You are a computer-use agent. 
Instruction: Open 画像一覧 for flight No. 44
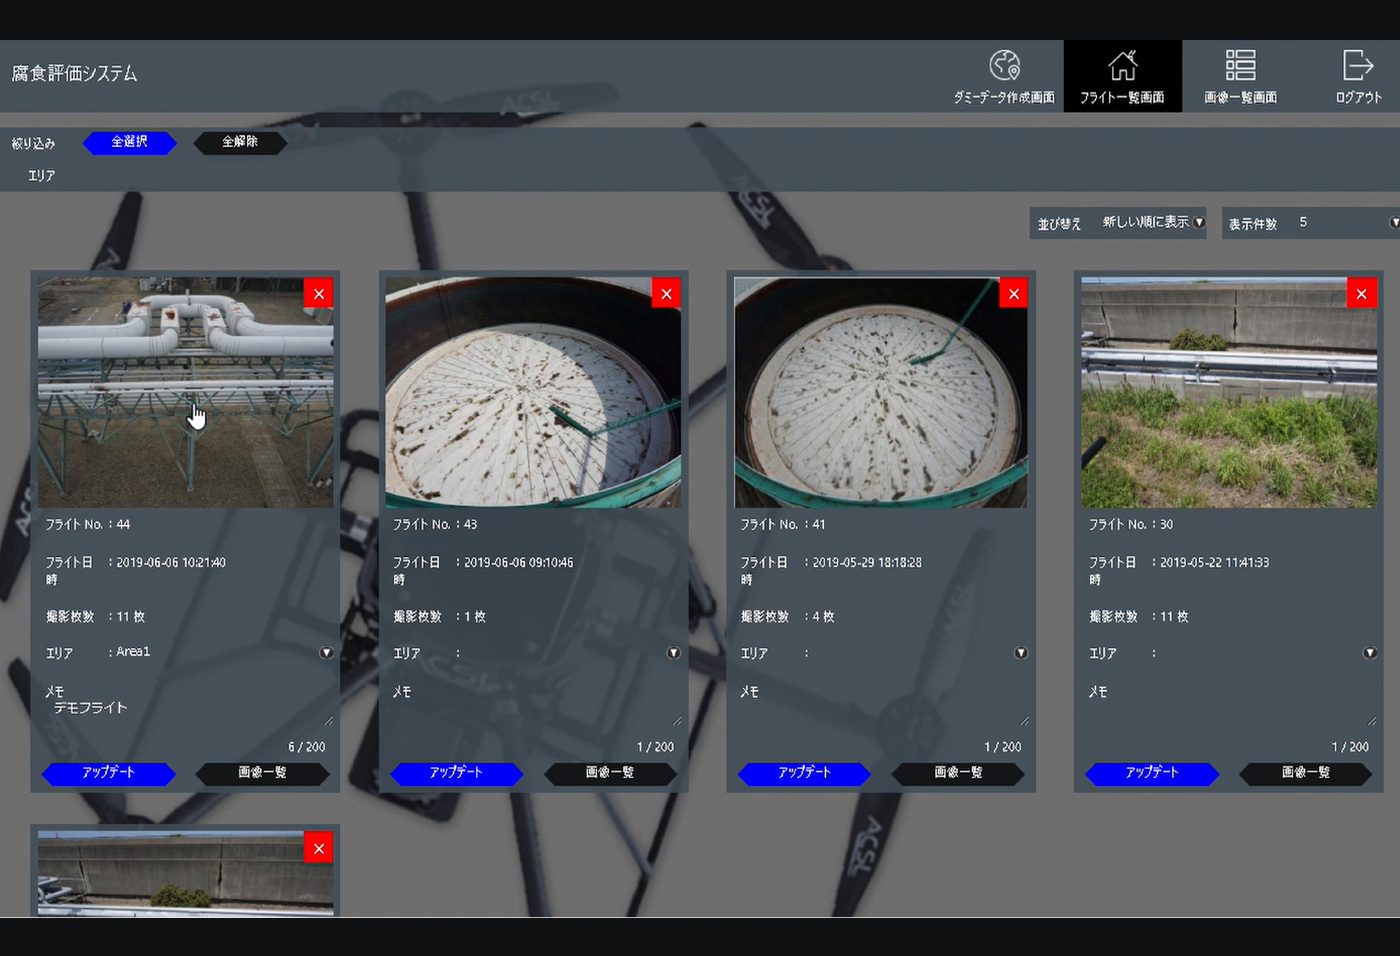tap(263, 773)
